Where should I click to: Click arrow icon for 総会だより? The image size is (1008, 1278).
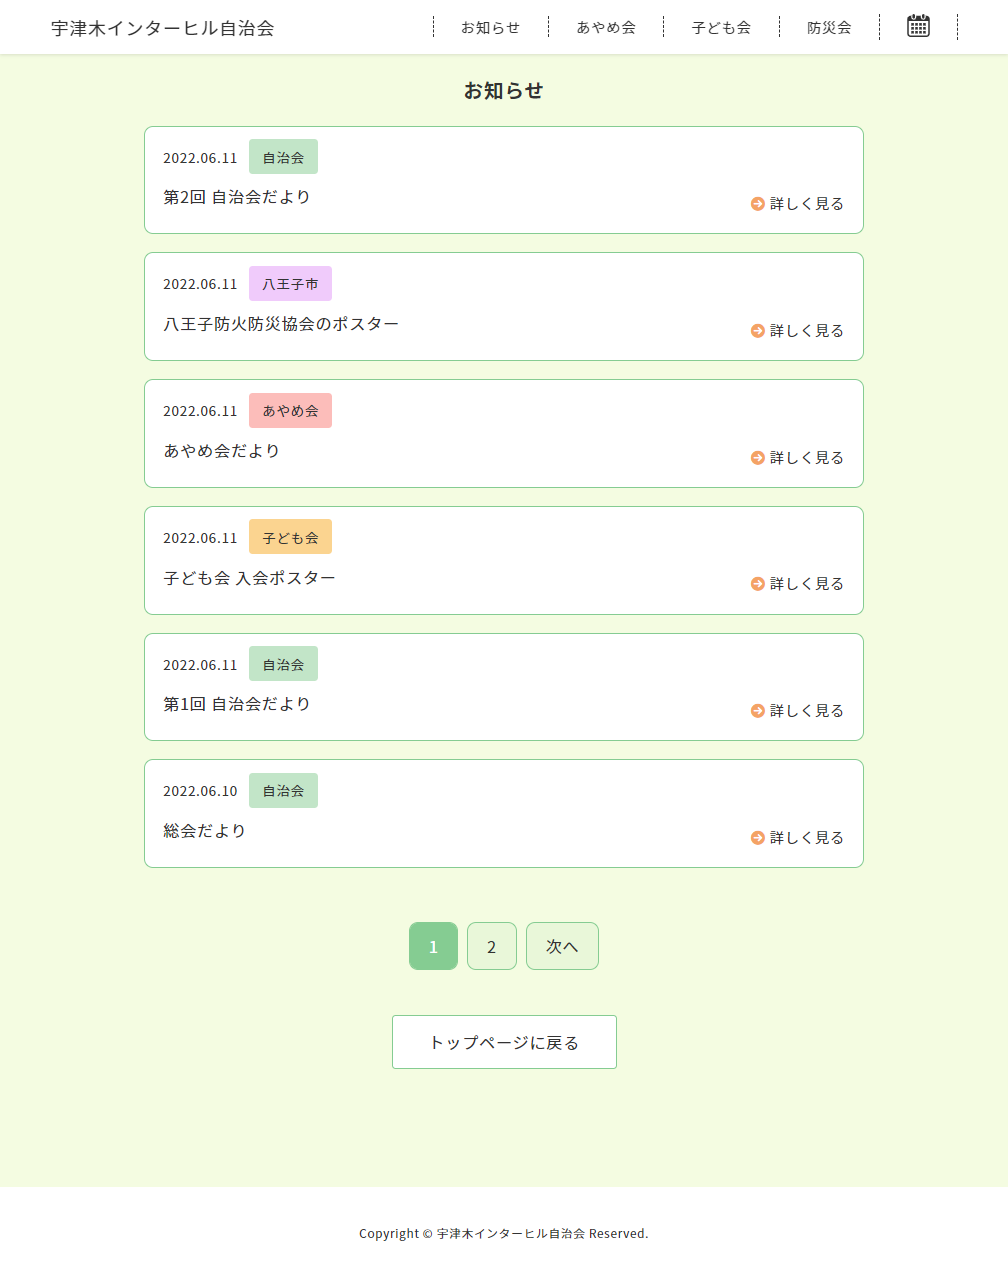tap(758, 838)
